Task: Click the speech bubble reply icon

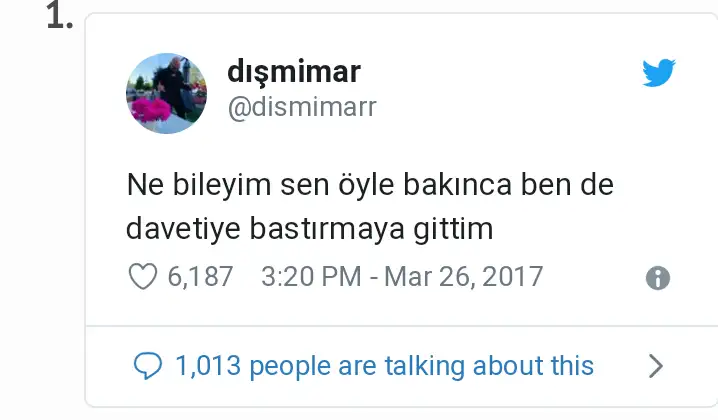Action: coord(147,366)
